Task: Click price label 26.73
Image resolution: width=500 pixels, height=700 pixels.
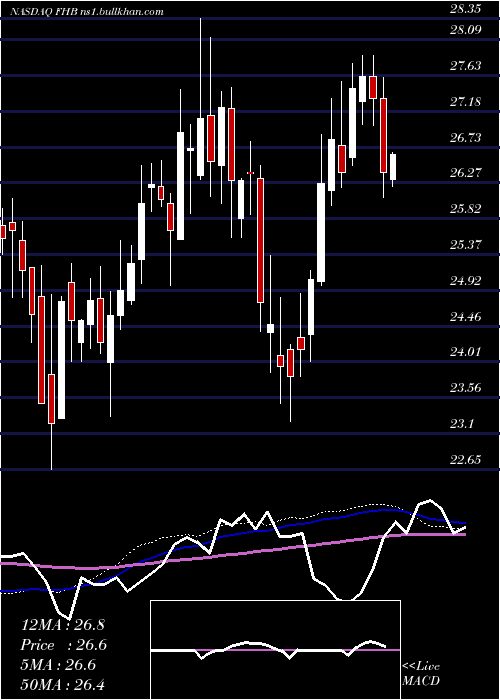Action: (466, 138)
